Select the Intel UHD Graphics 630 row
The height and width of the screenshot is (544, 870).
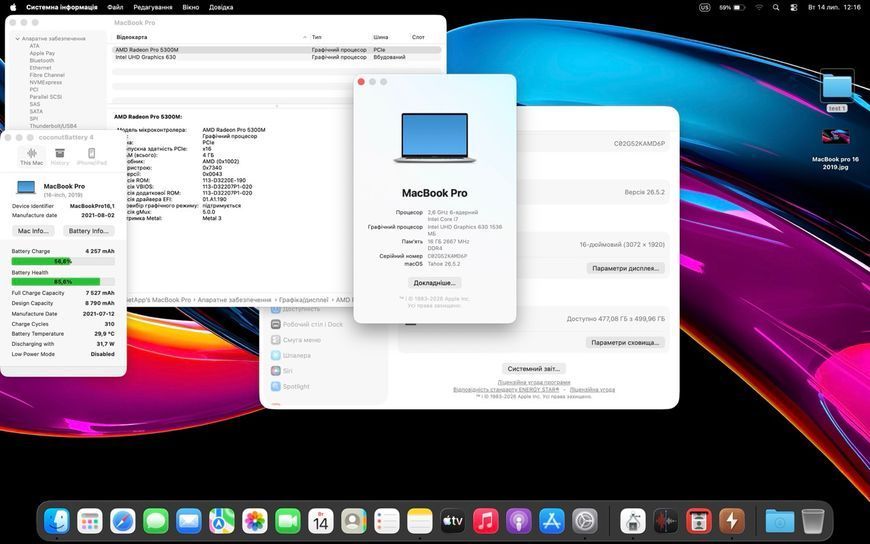pyautogui.click(x=277, y=57)
